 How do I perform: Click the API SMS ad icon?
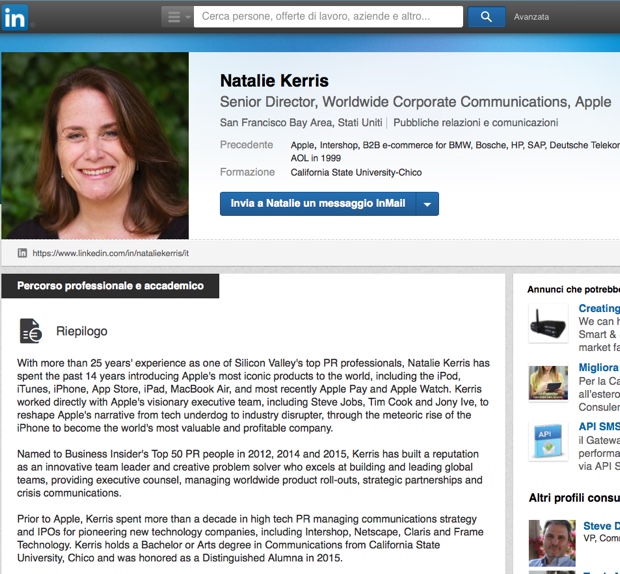(x=548, y=441)
